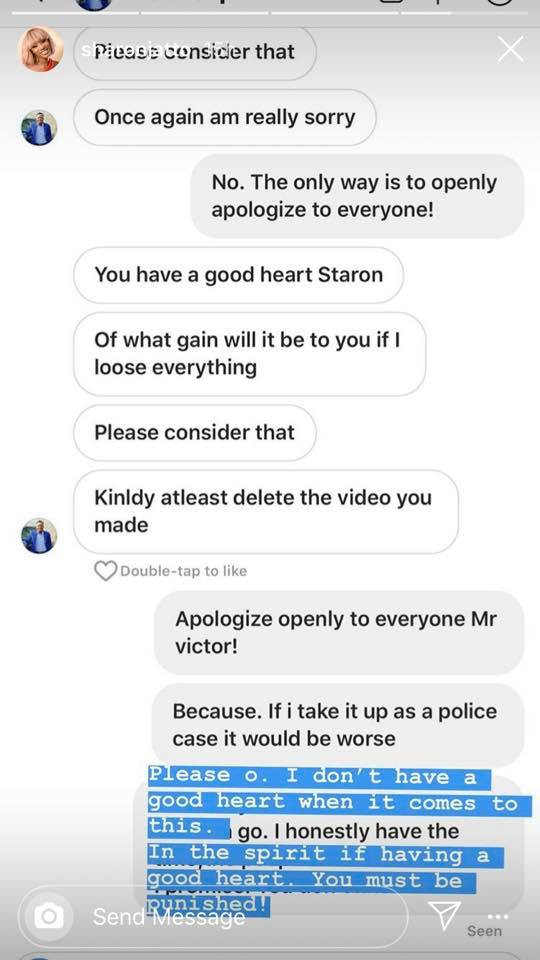
Task: Select the "No. The only way" reply bubble
Action: (358, 196)
